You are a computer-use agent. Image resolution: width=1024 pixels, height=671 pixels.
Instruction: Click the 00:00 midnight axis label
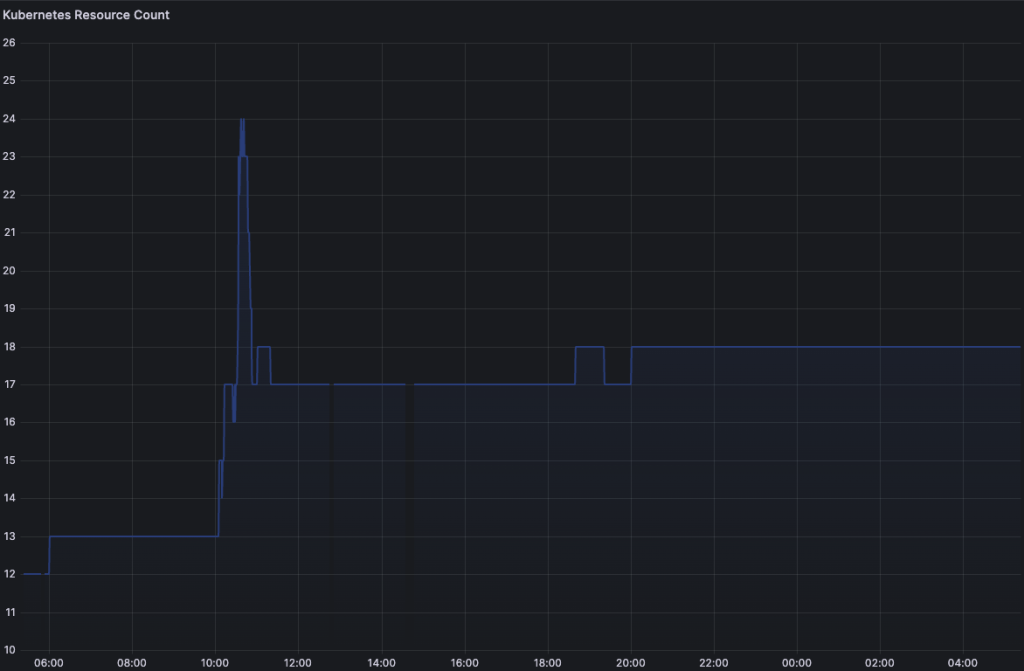(796, 662)
